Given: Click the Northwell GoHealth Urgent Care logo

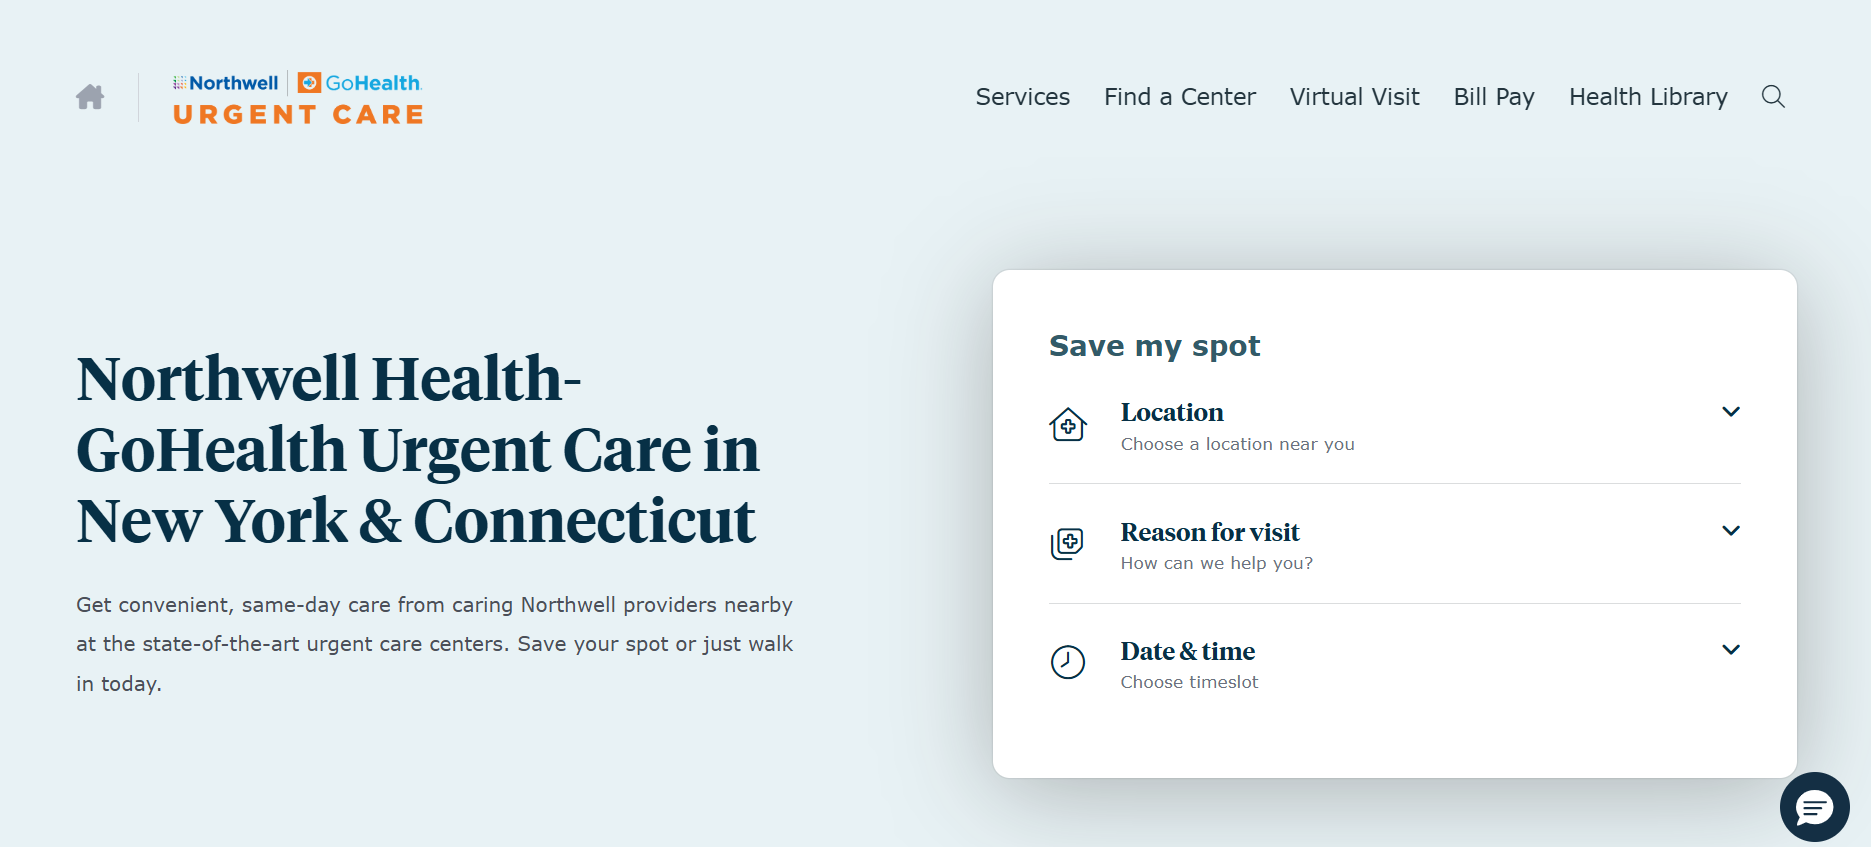Looking at the screenshot, I should pos(297,97).
